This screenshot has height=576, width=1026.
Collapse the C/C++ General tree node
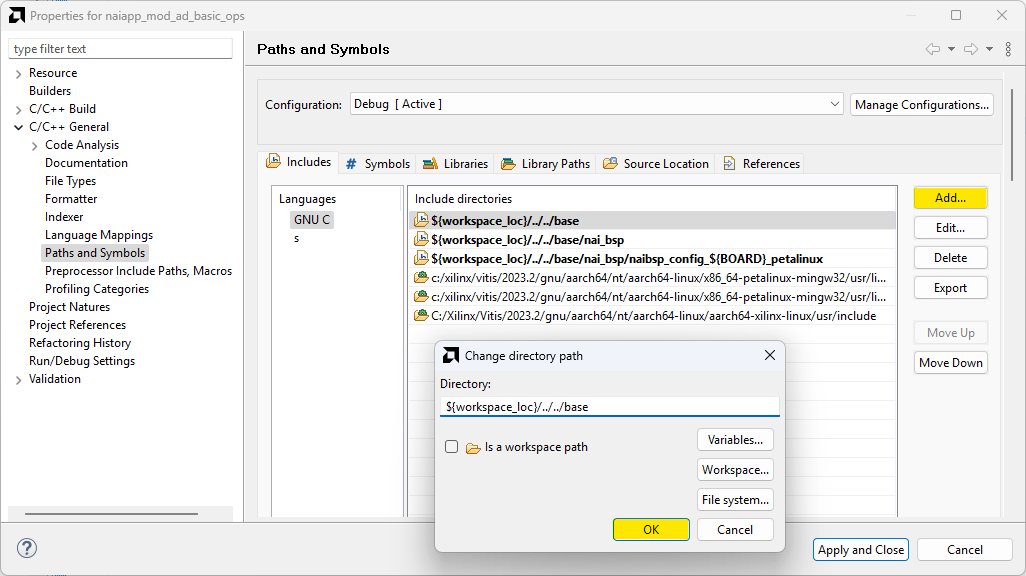point(18,127)
